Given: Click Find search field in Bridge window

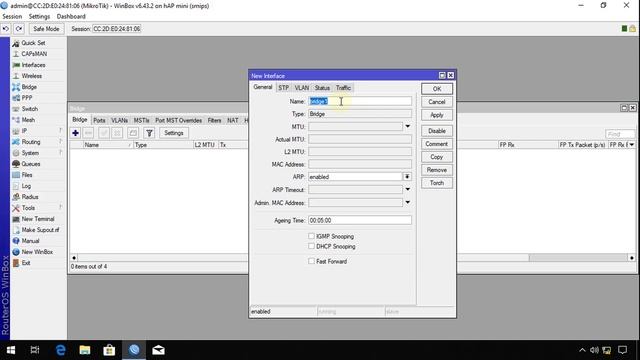Looking at the screenshot, I should click(620, 134).
